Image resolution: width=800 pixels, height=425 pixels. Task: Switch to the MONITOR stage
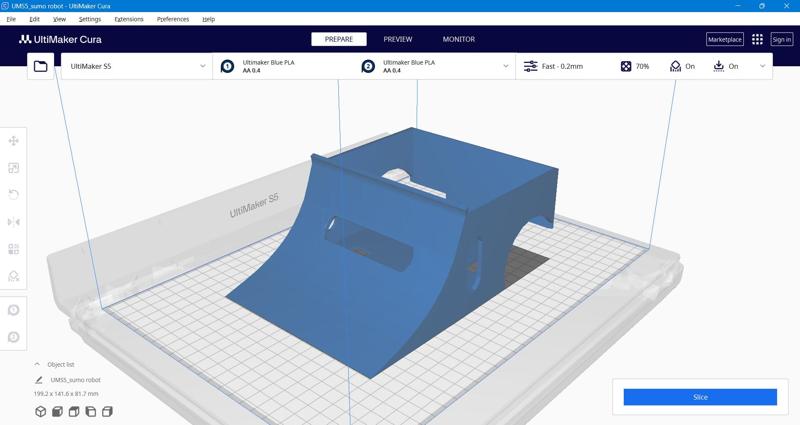[x=459, y=39]
